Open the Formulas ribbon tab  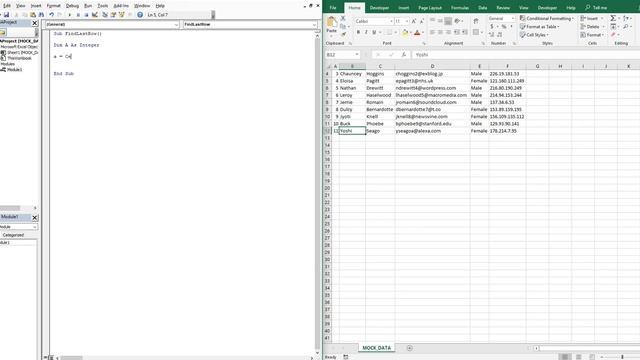pos(460,8)
